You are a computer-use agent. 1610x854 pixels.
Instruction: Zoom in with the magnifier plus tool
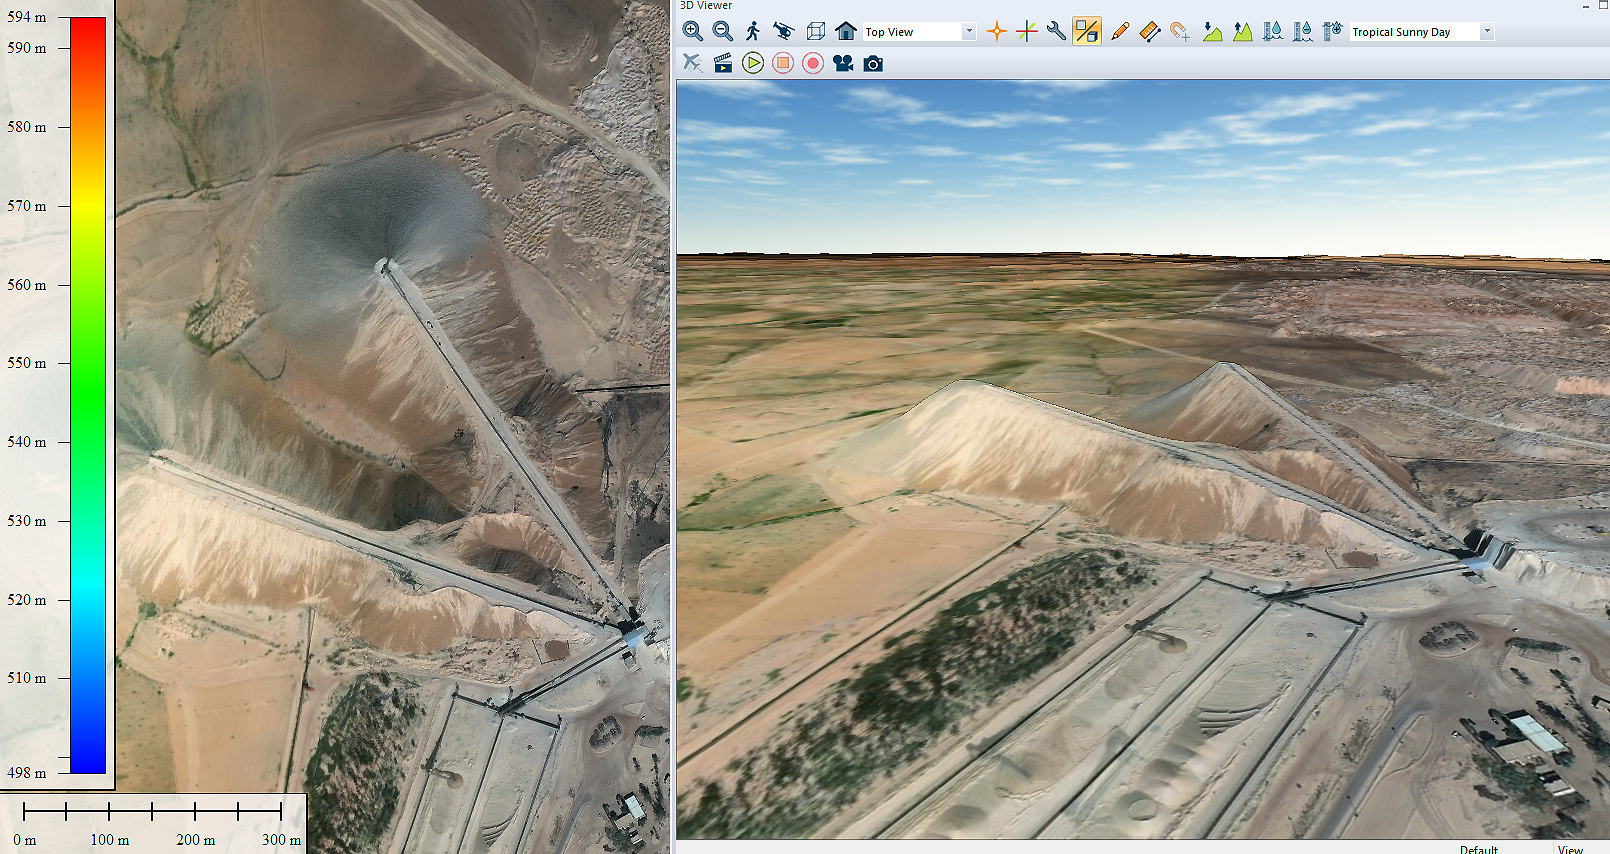click(692, 32)
